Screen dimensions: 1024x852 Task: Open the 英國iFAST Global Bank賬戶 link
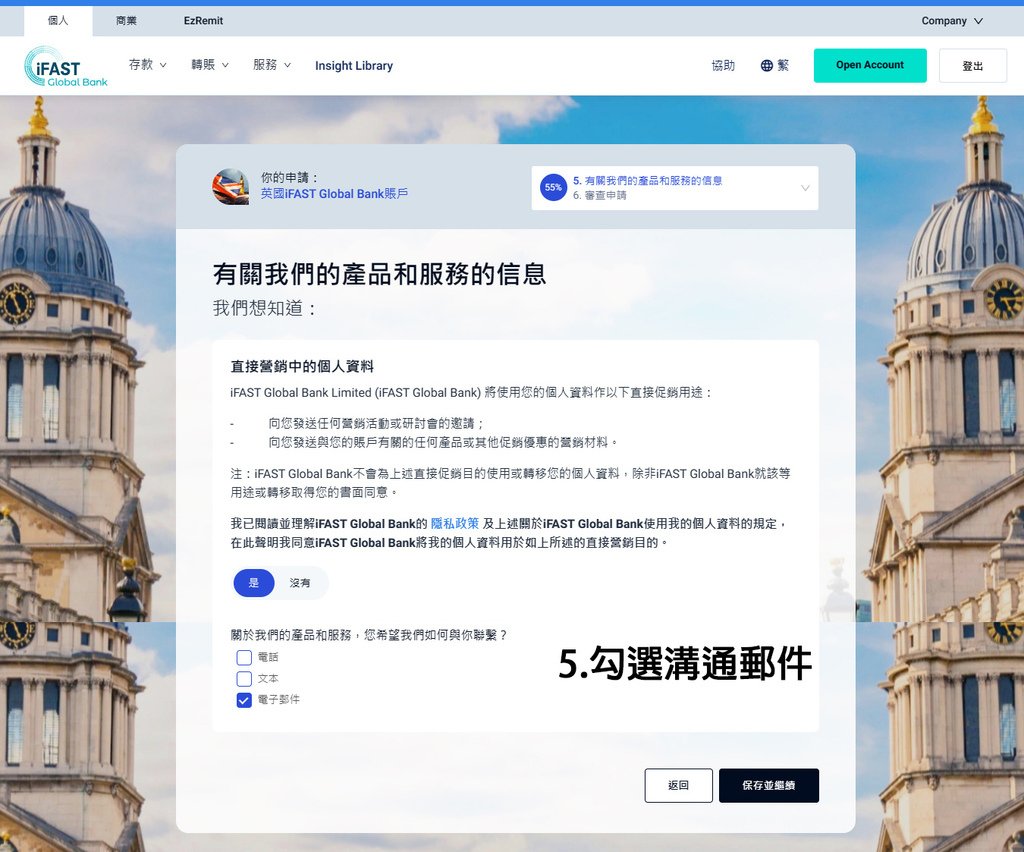pos(334,194)
